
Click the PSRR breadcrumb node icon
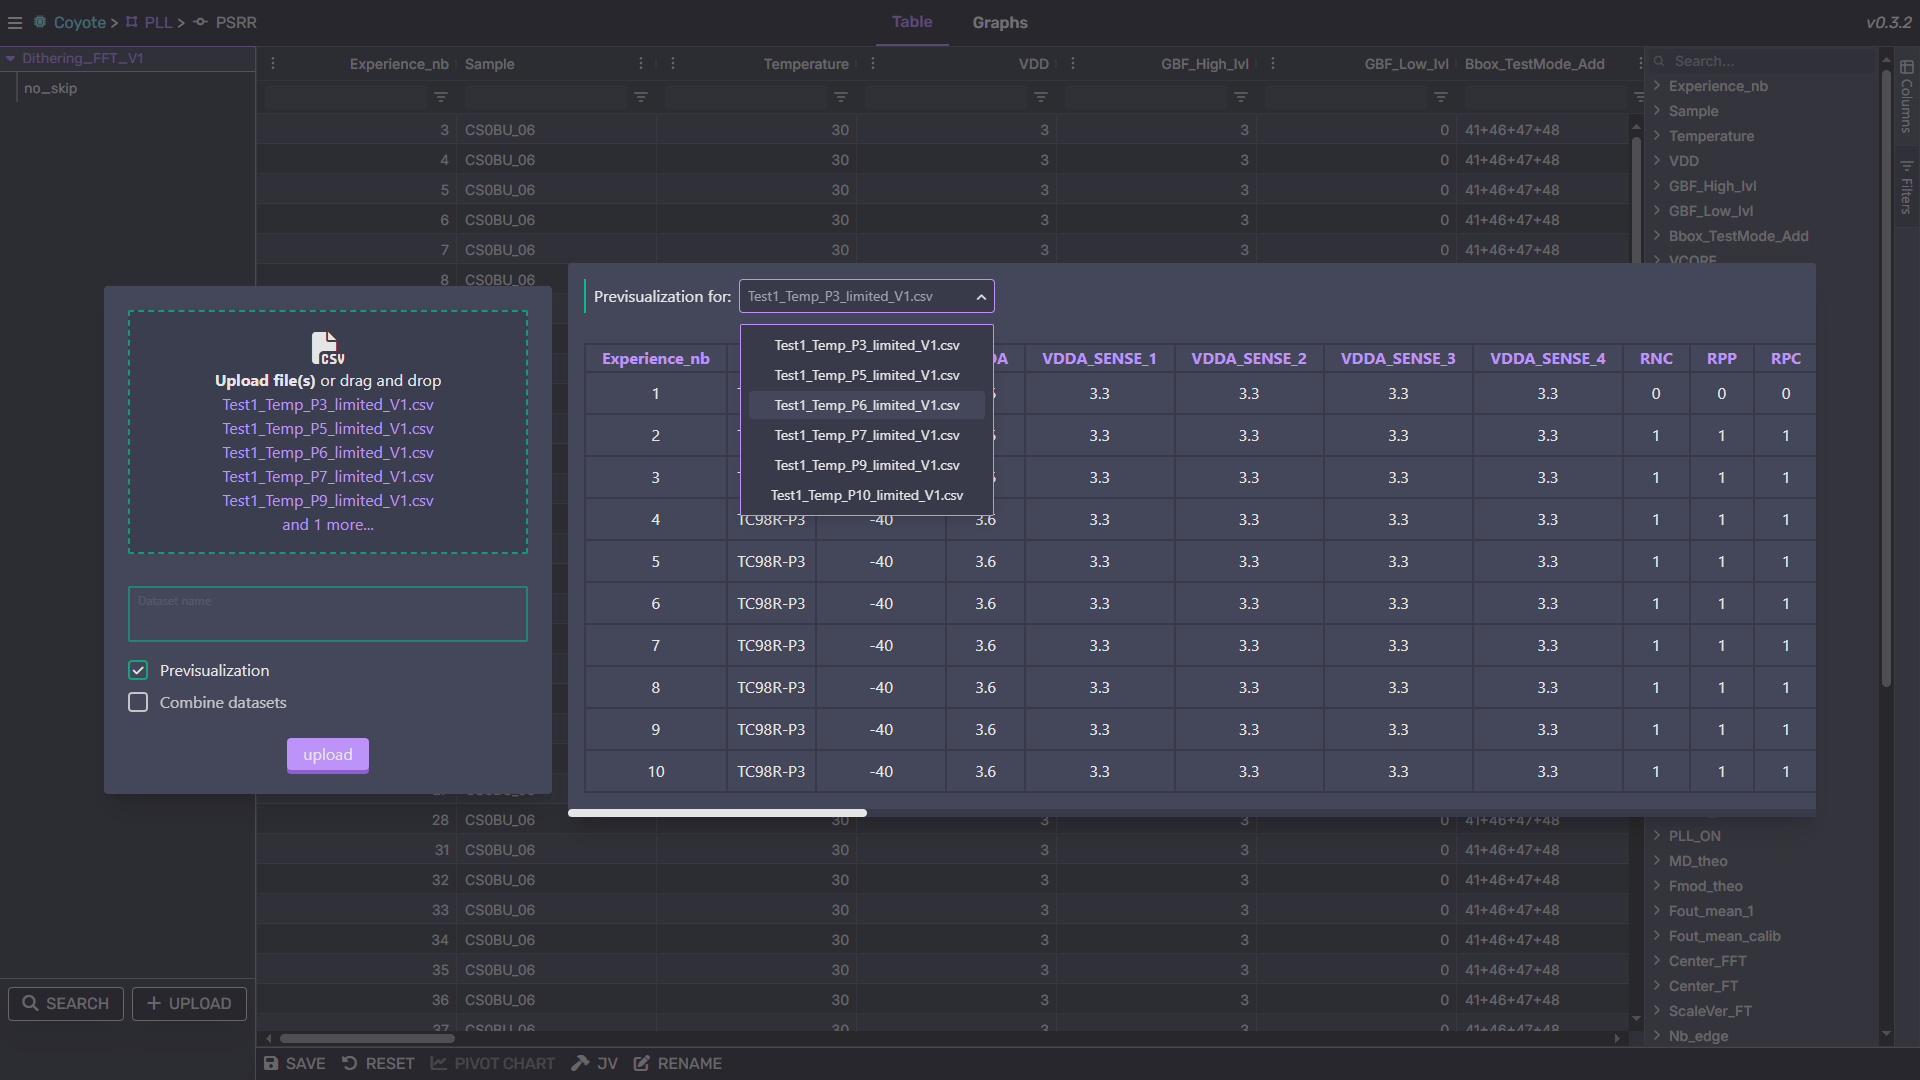pyautogui.click(x=200, y=22)
